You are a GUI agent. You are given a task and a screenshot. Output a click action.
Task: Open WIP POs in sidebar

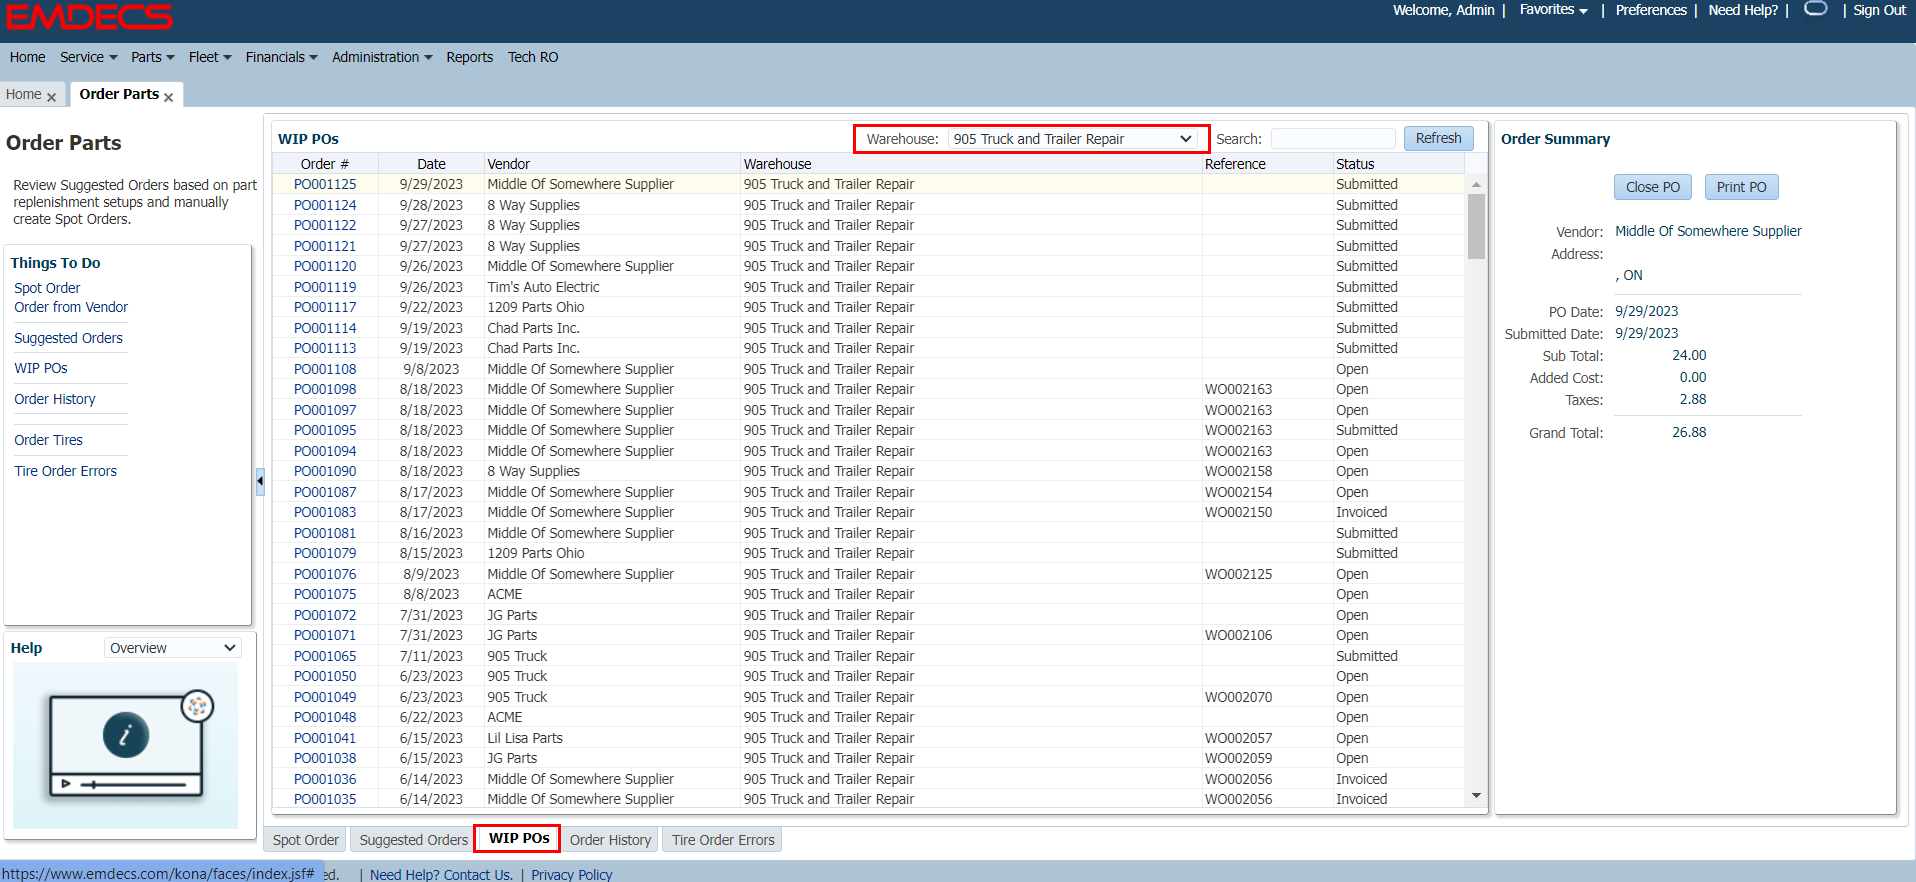point(41,368)
